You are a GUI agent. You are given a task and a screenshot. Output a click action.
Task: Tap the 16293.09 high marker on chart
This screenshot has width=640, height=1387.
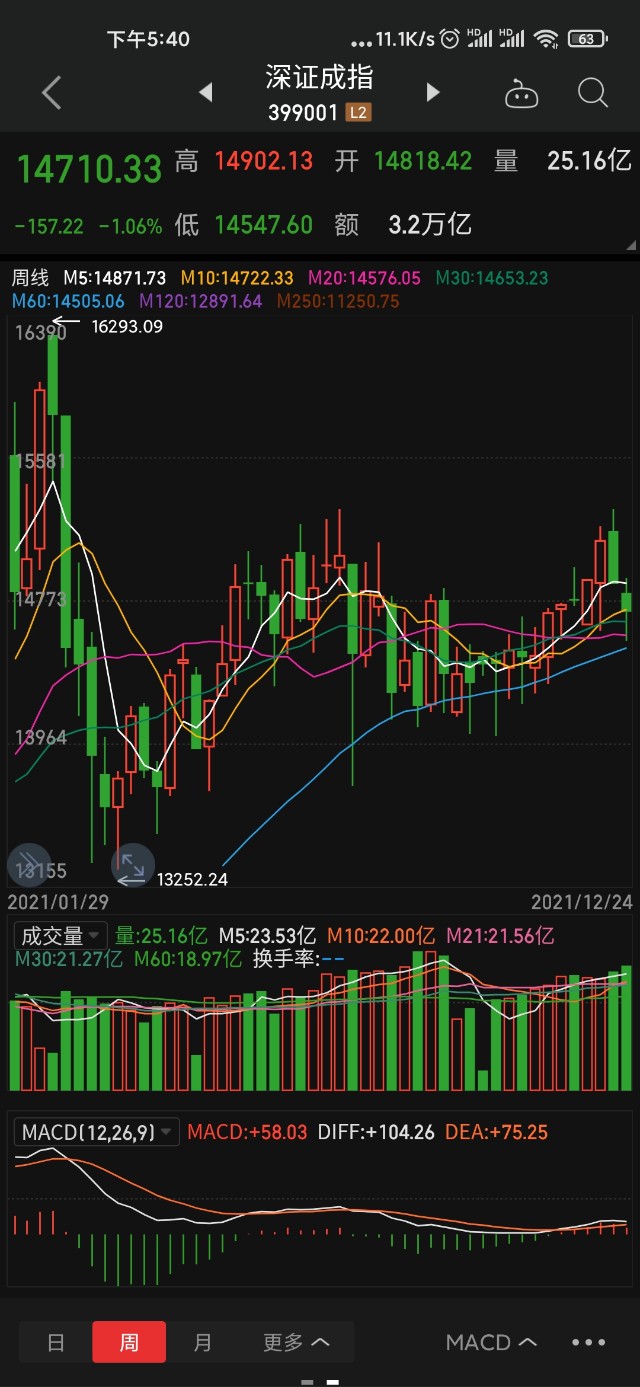127,326
